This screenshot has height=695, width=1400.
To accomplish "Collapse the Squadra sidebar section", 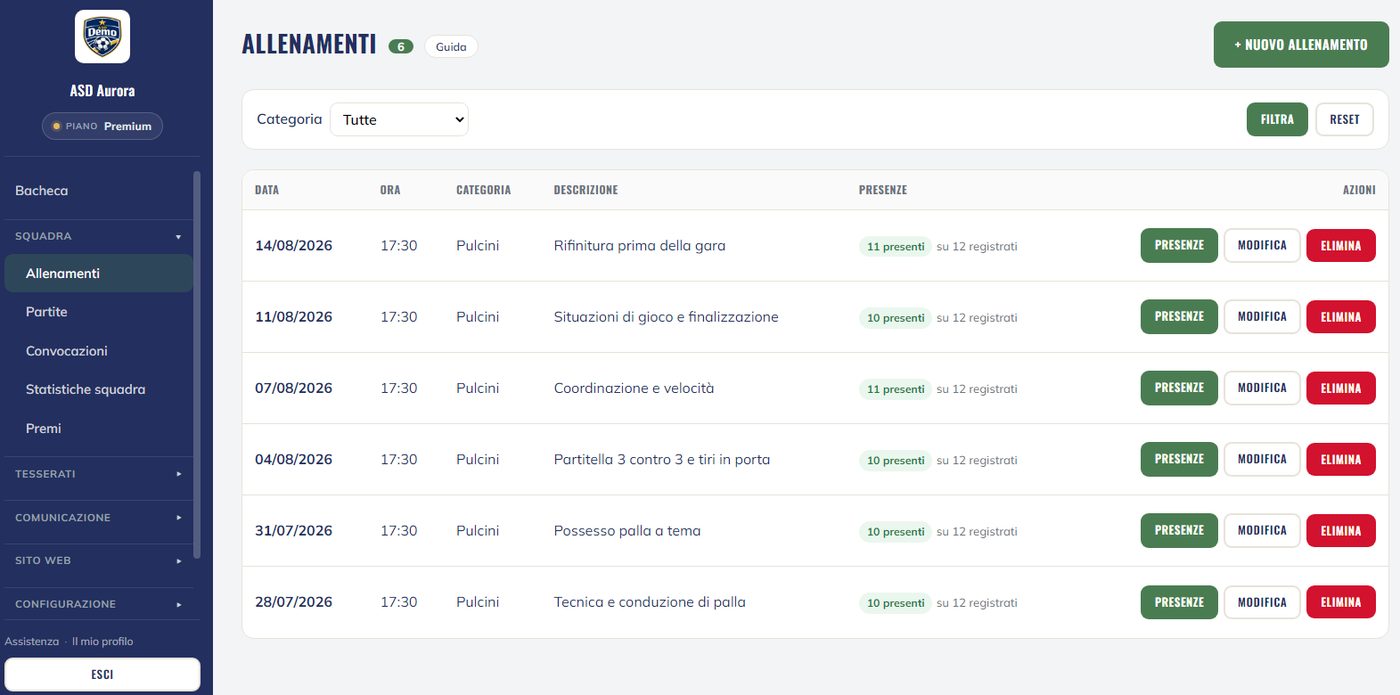I will (x=98, y=236).
